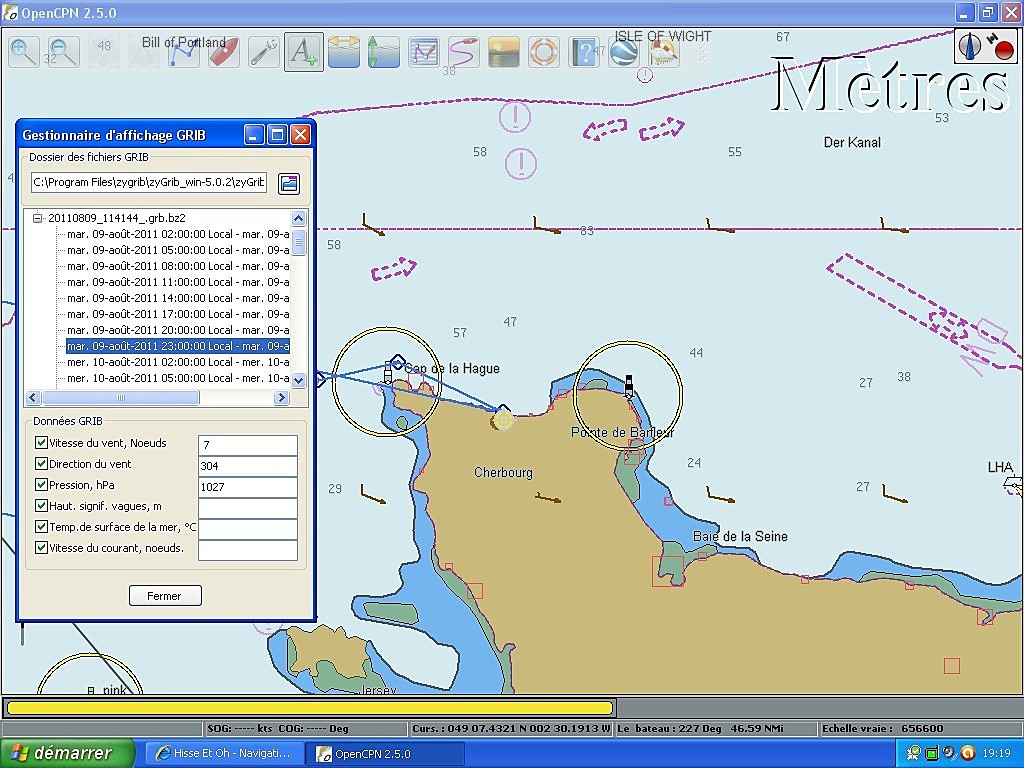This screenshot has height=768, width=1024.
Task: Click the toolbar plugin icon beside the globe
Action: tap(664, 52)
